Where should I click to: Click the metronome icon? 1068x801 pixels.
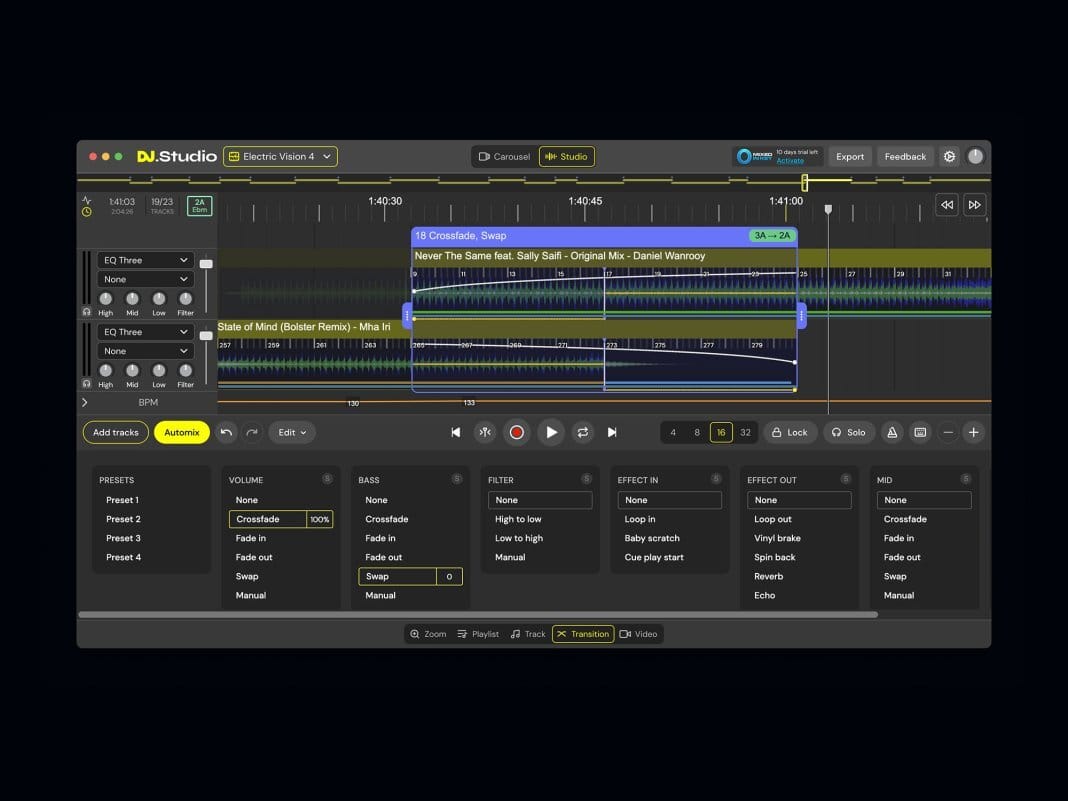(x=892, y=432)
